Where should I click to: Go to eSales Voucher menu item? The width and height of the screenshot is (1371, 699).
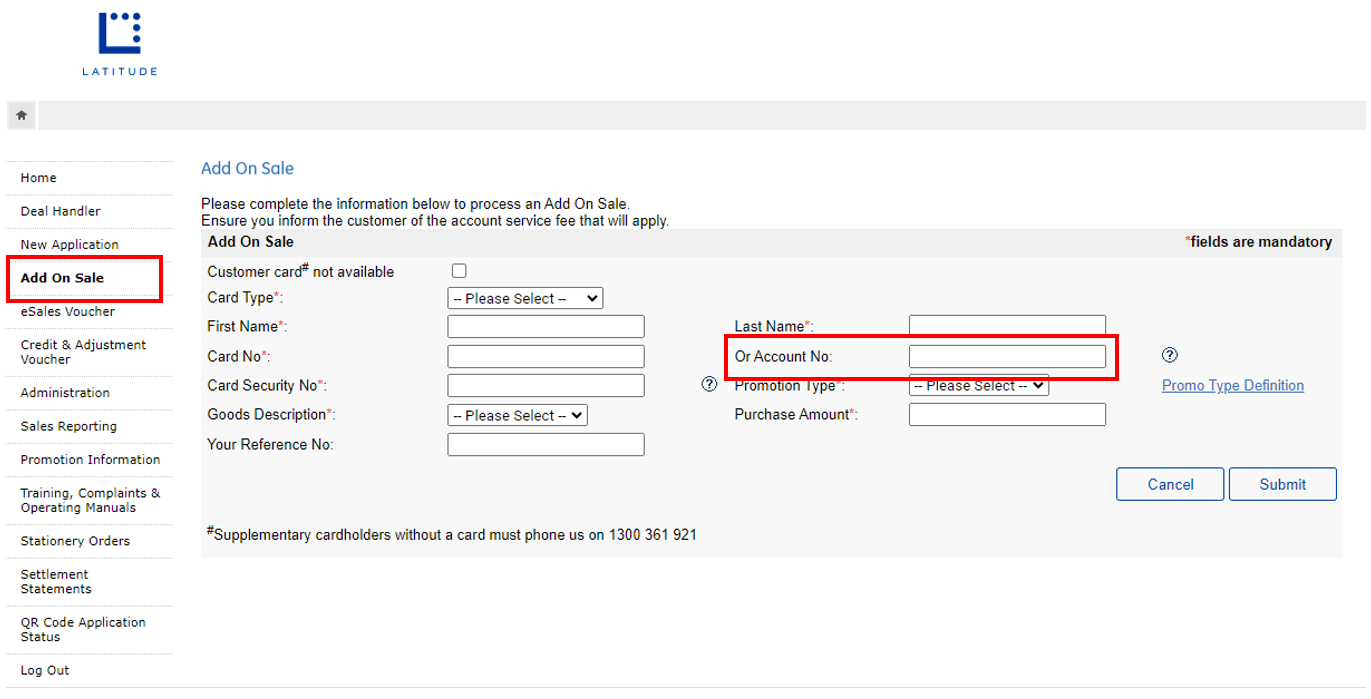tap(67, 311)
